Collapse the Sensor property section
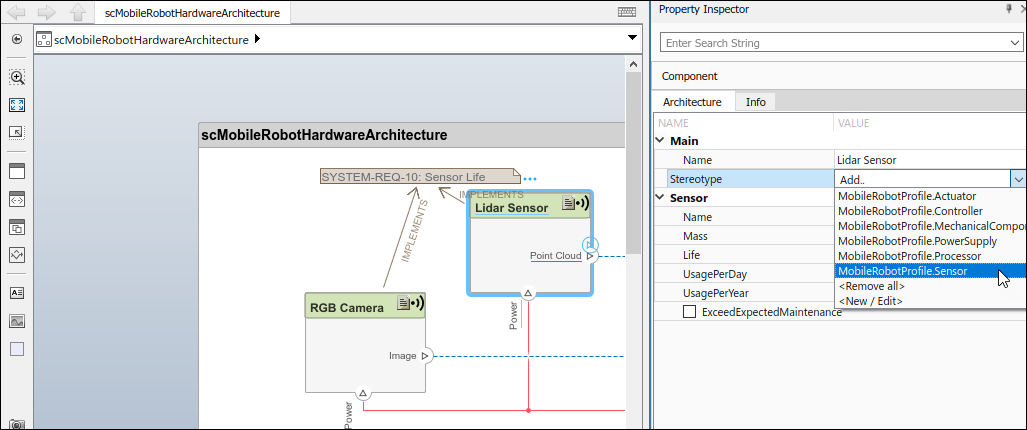 [660, 198]
